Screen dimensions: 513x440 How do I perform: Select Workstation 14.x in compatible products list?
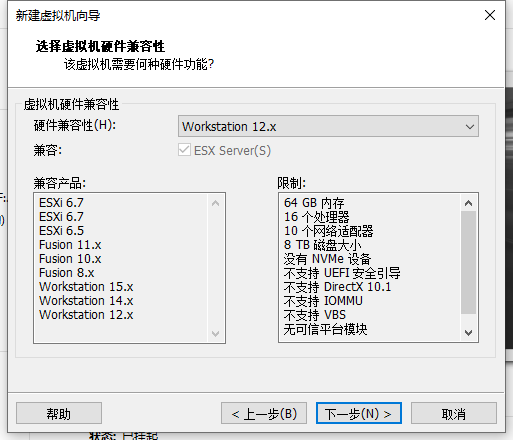click(x=86, y=301)
